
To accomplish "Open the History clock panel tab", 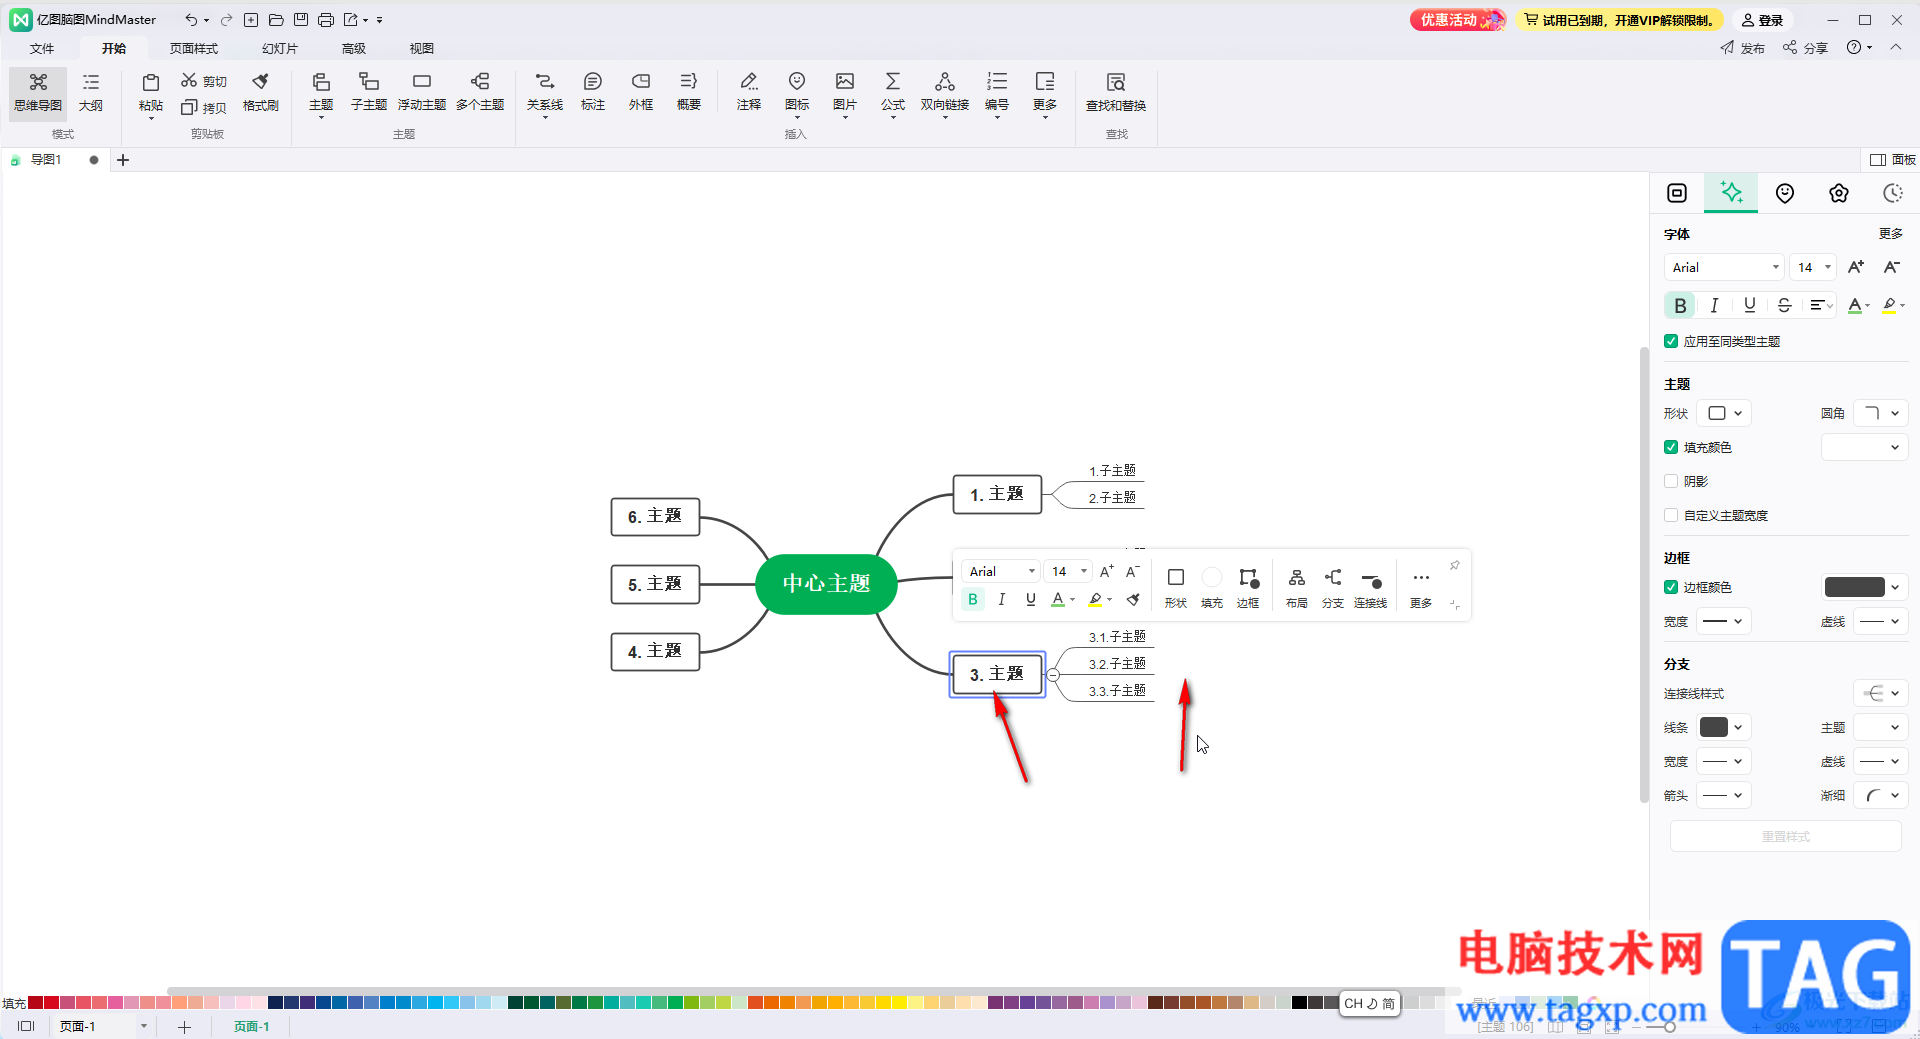I will 1893,193.
